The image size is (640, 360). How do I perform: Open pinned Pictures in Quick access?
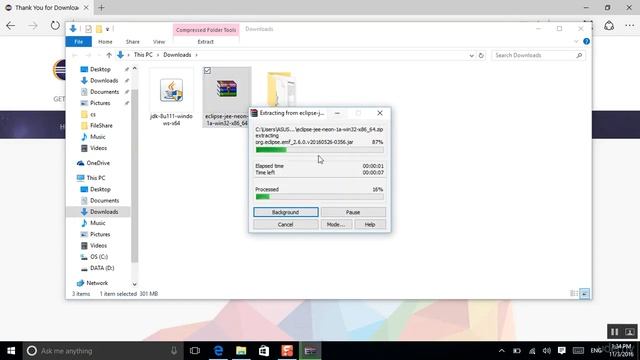[x=100, y=103]
